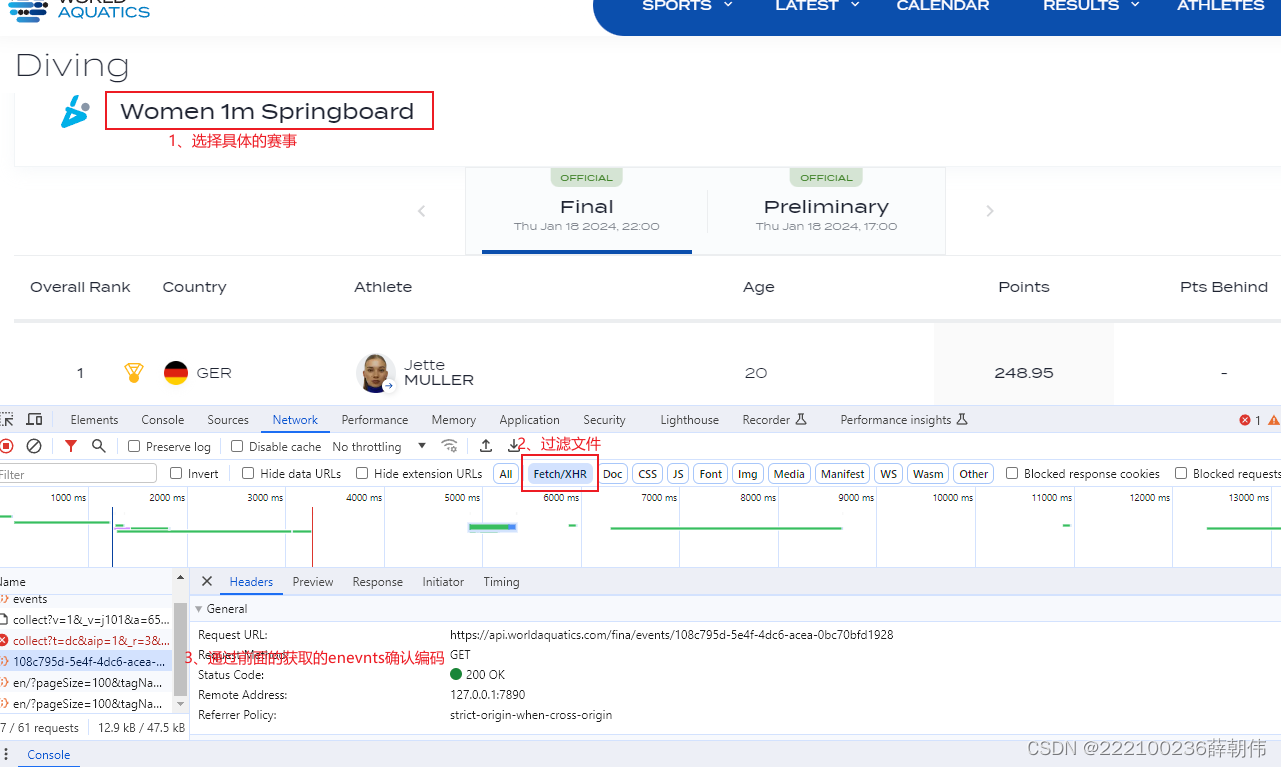Toggle the red filter funnel icon
This screenshot has width=1281, height=767.
point(71,446)
